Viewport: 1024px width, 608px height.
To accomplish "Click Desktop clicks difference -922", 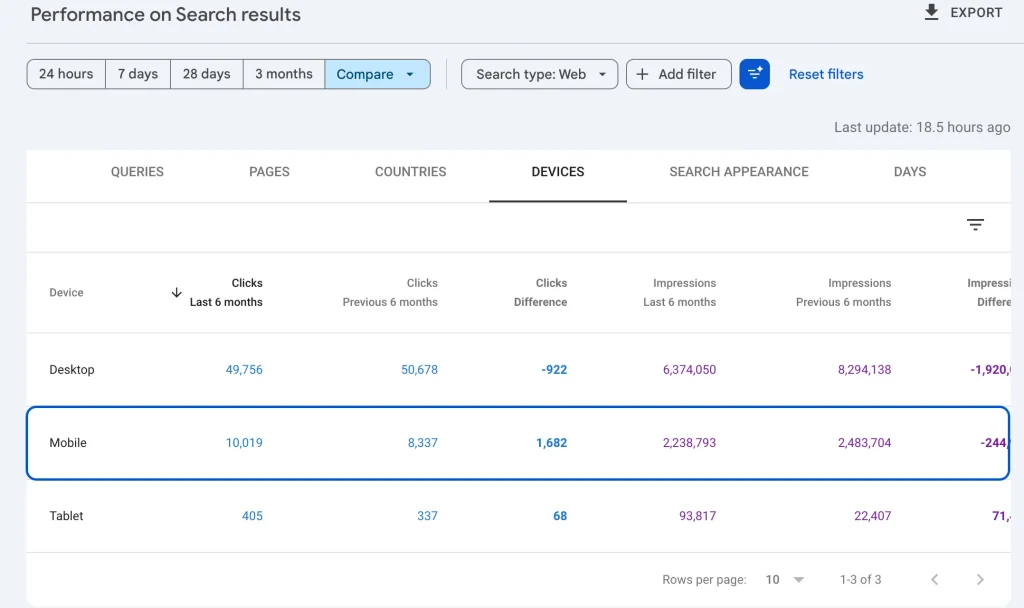I will [554, 370].
